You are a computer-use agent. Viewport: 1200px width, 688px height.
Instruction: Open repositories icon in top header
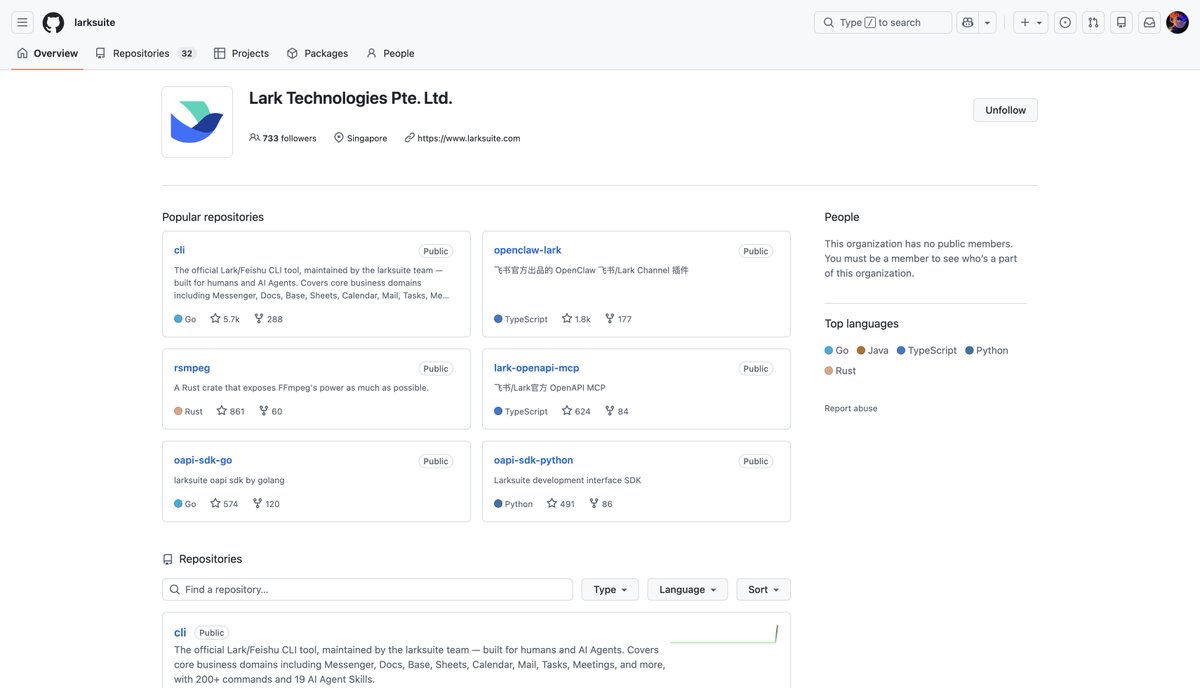1121,22
